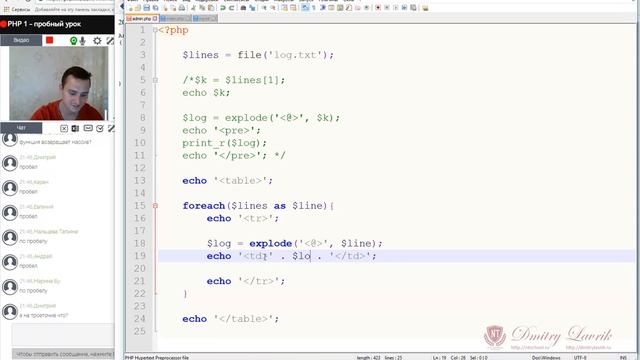Viewport: 640px width, 360px height.
Task: Click the Cut scissors icon
Action: (x=193, y=8)
